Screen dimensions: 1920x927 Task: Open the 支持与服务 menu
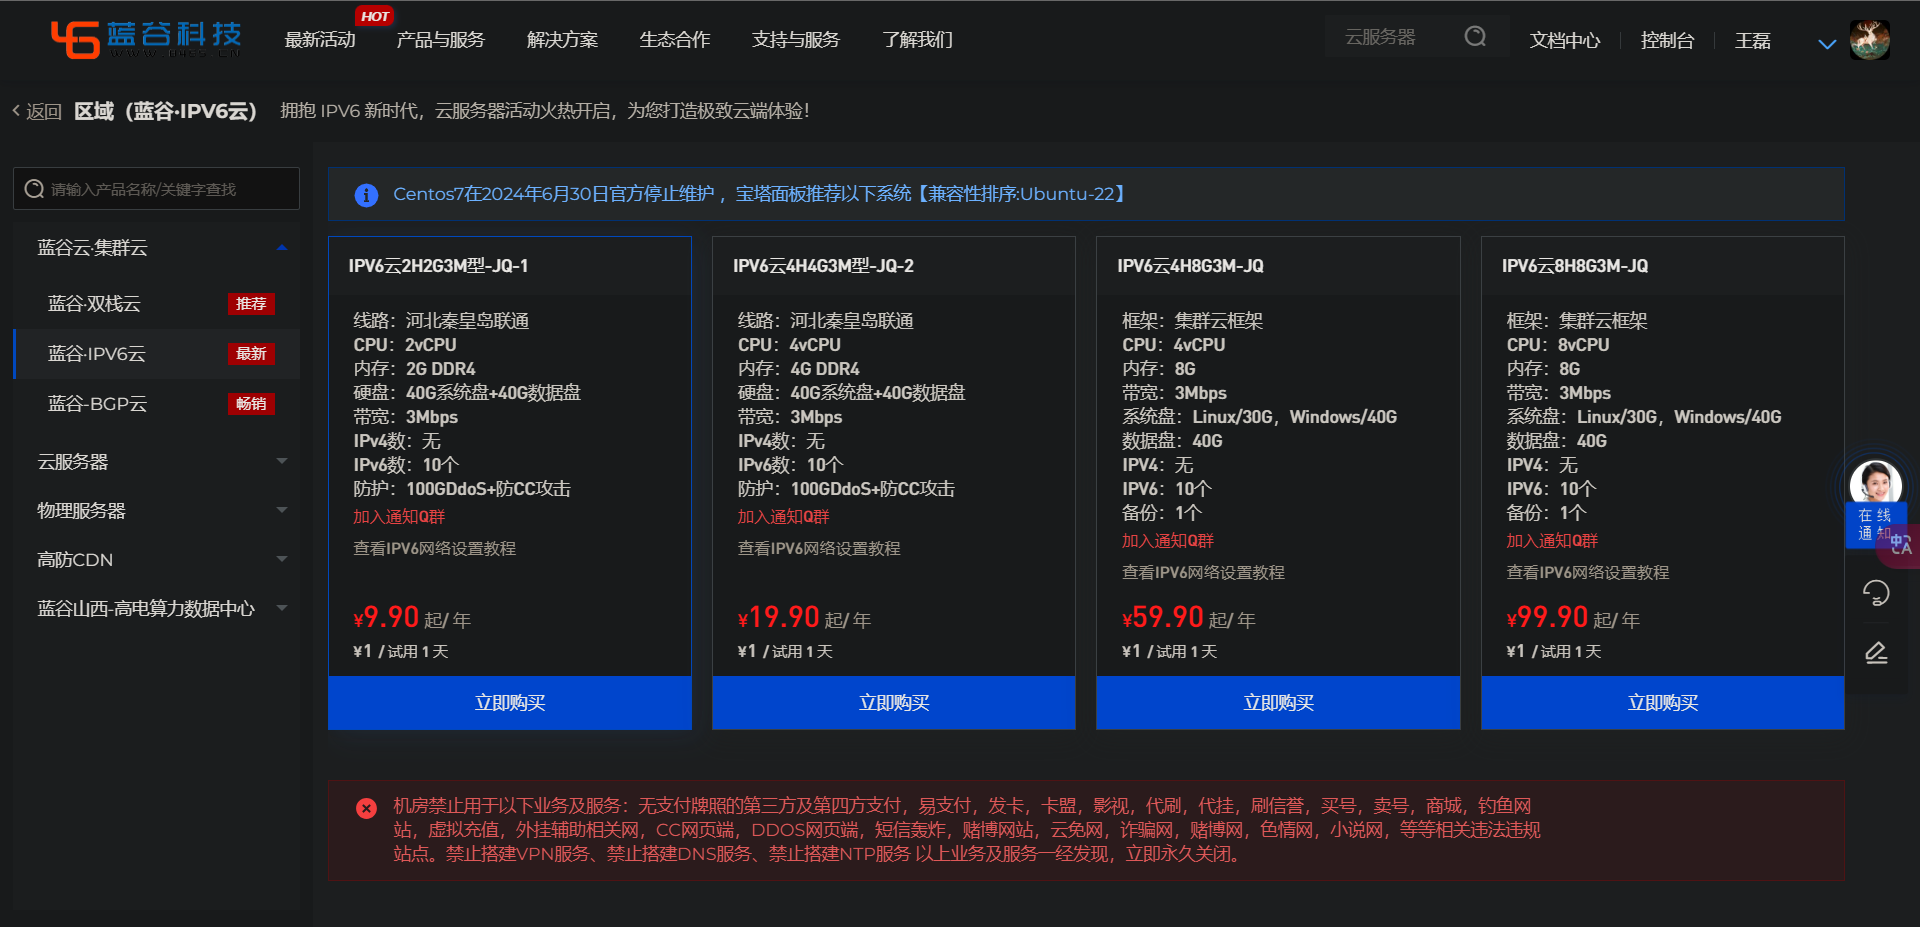coord(796,40)
